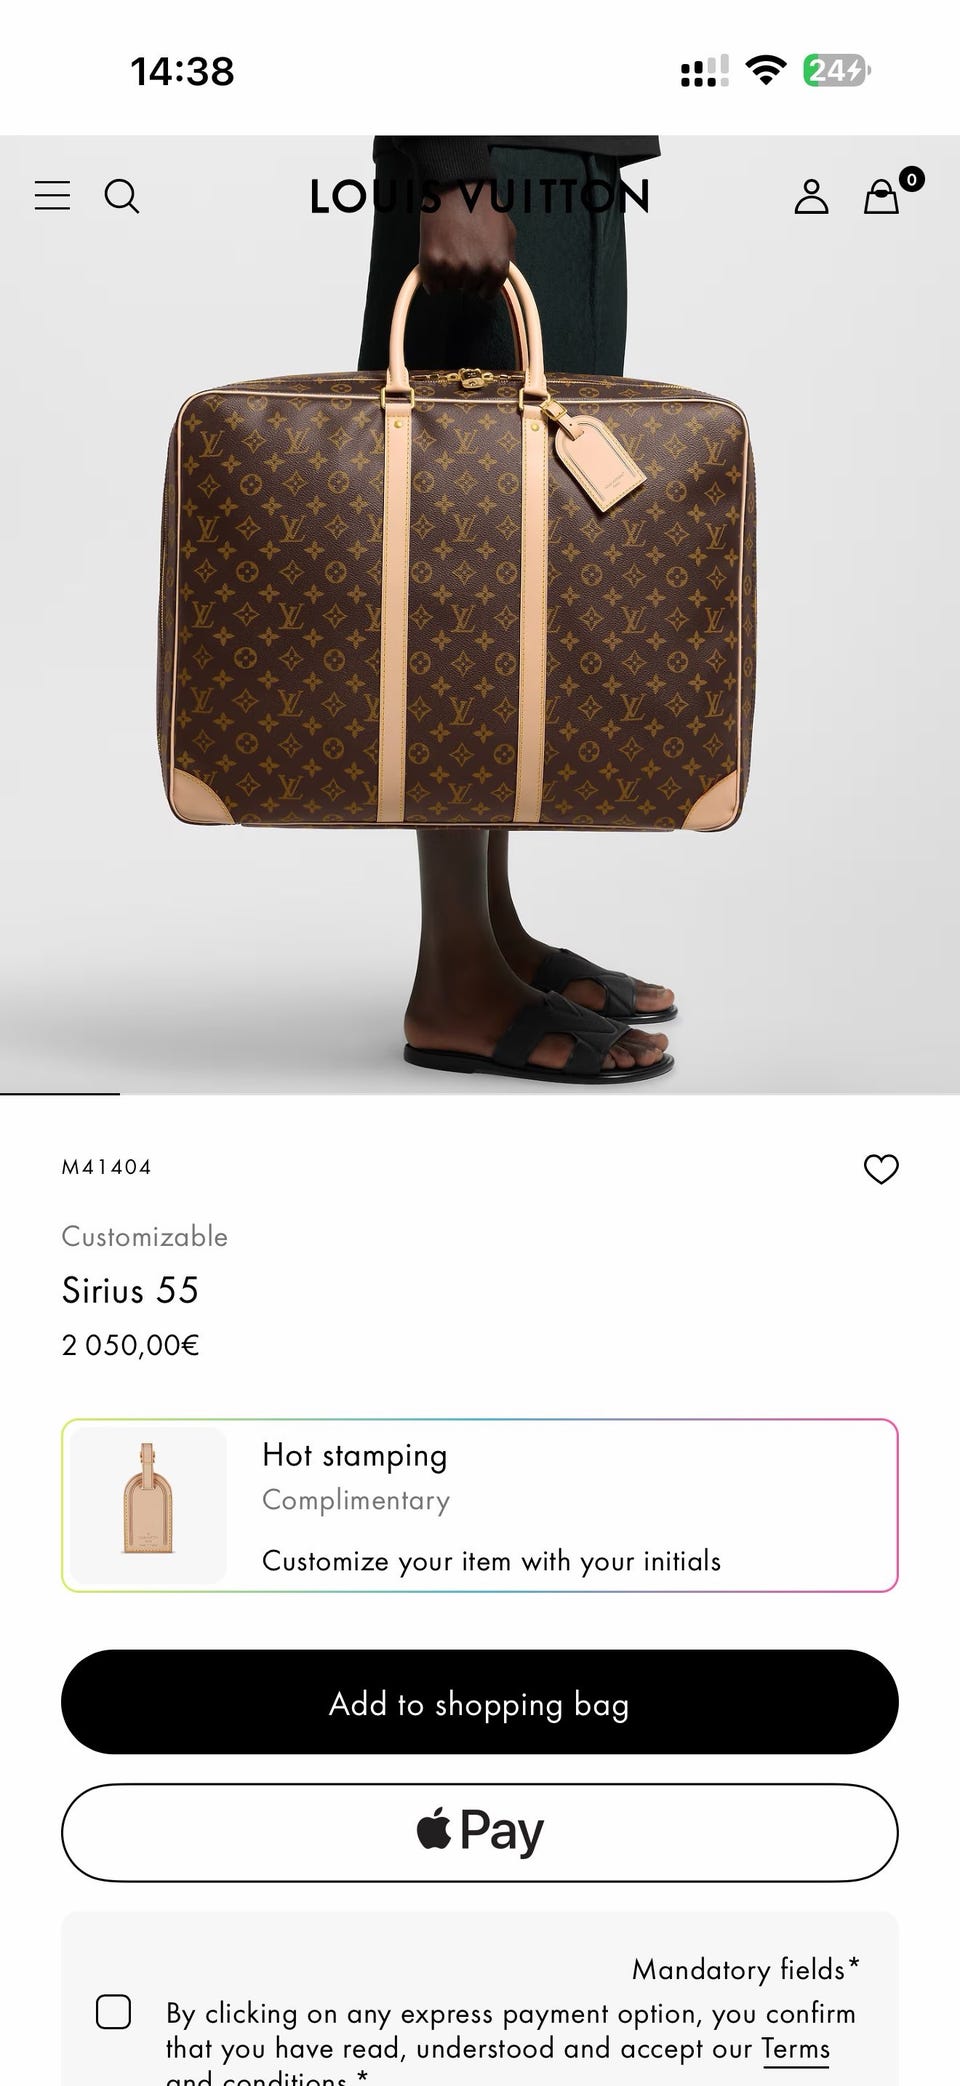
Task: Open the hamburger navigation menu
Action: [x=52, y=195]
